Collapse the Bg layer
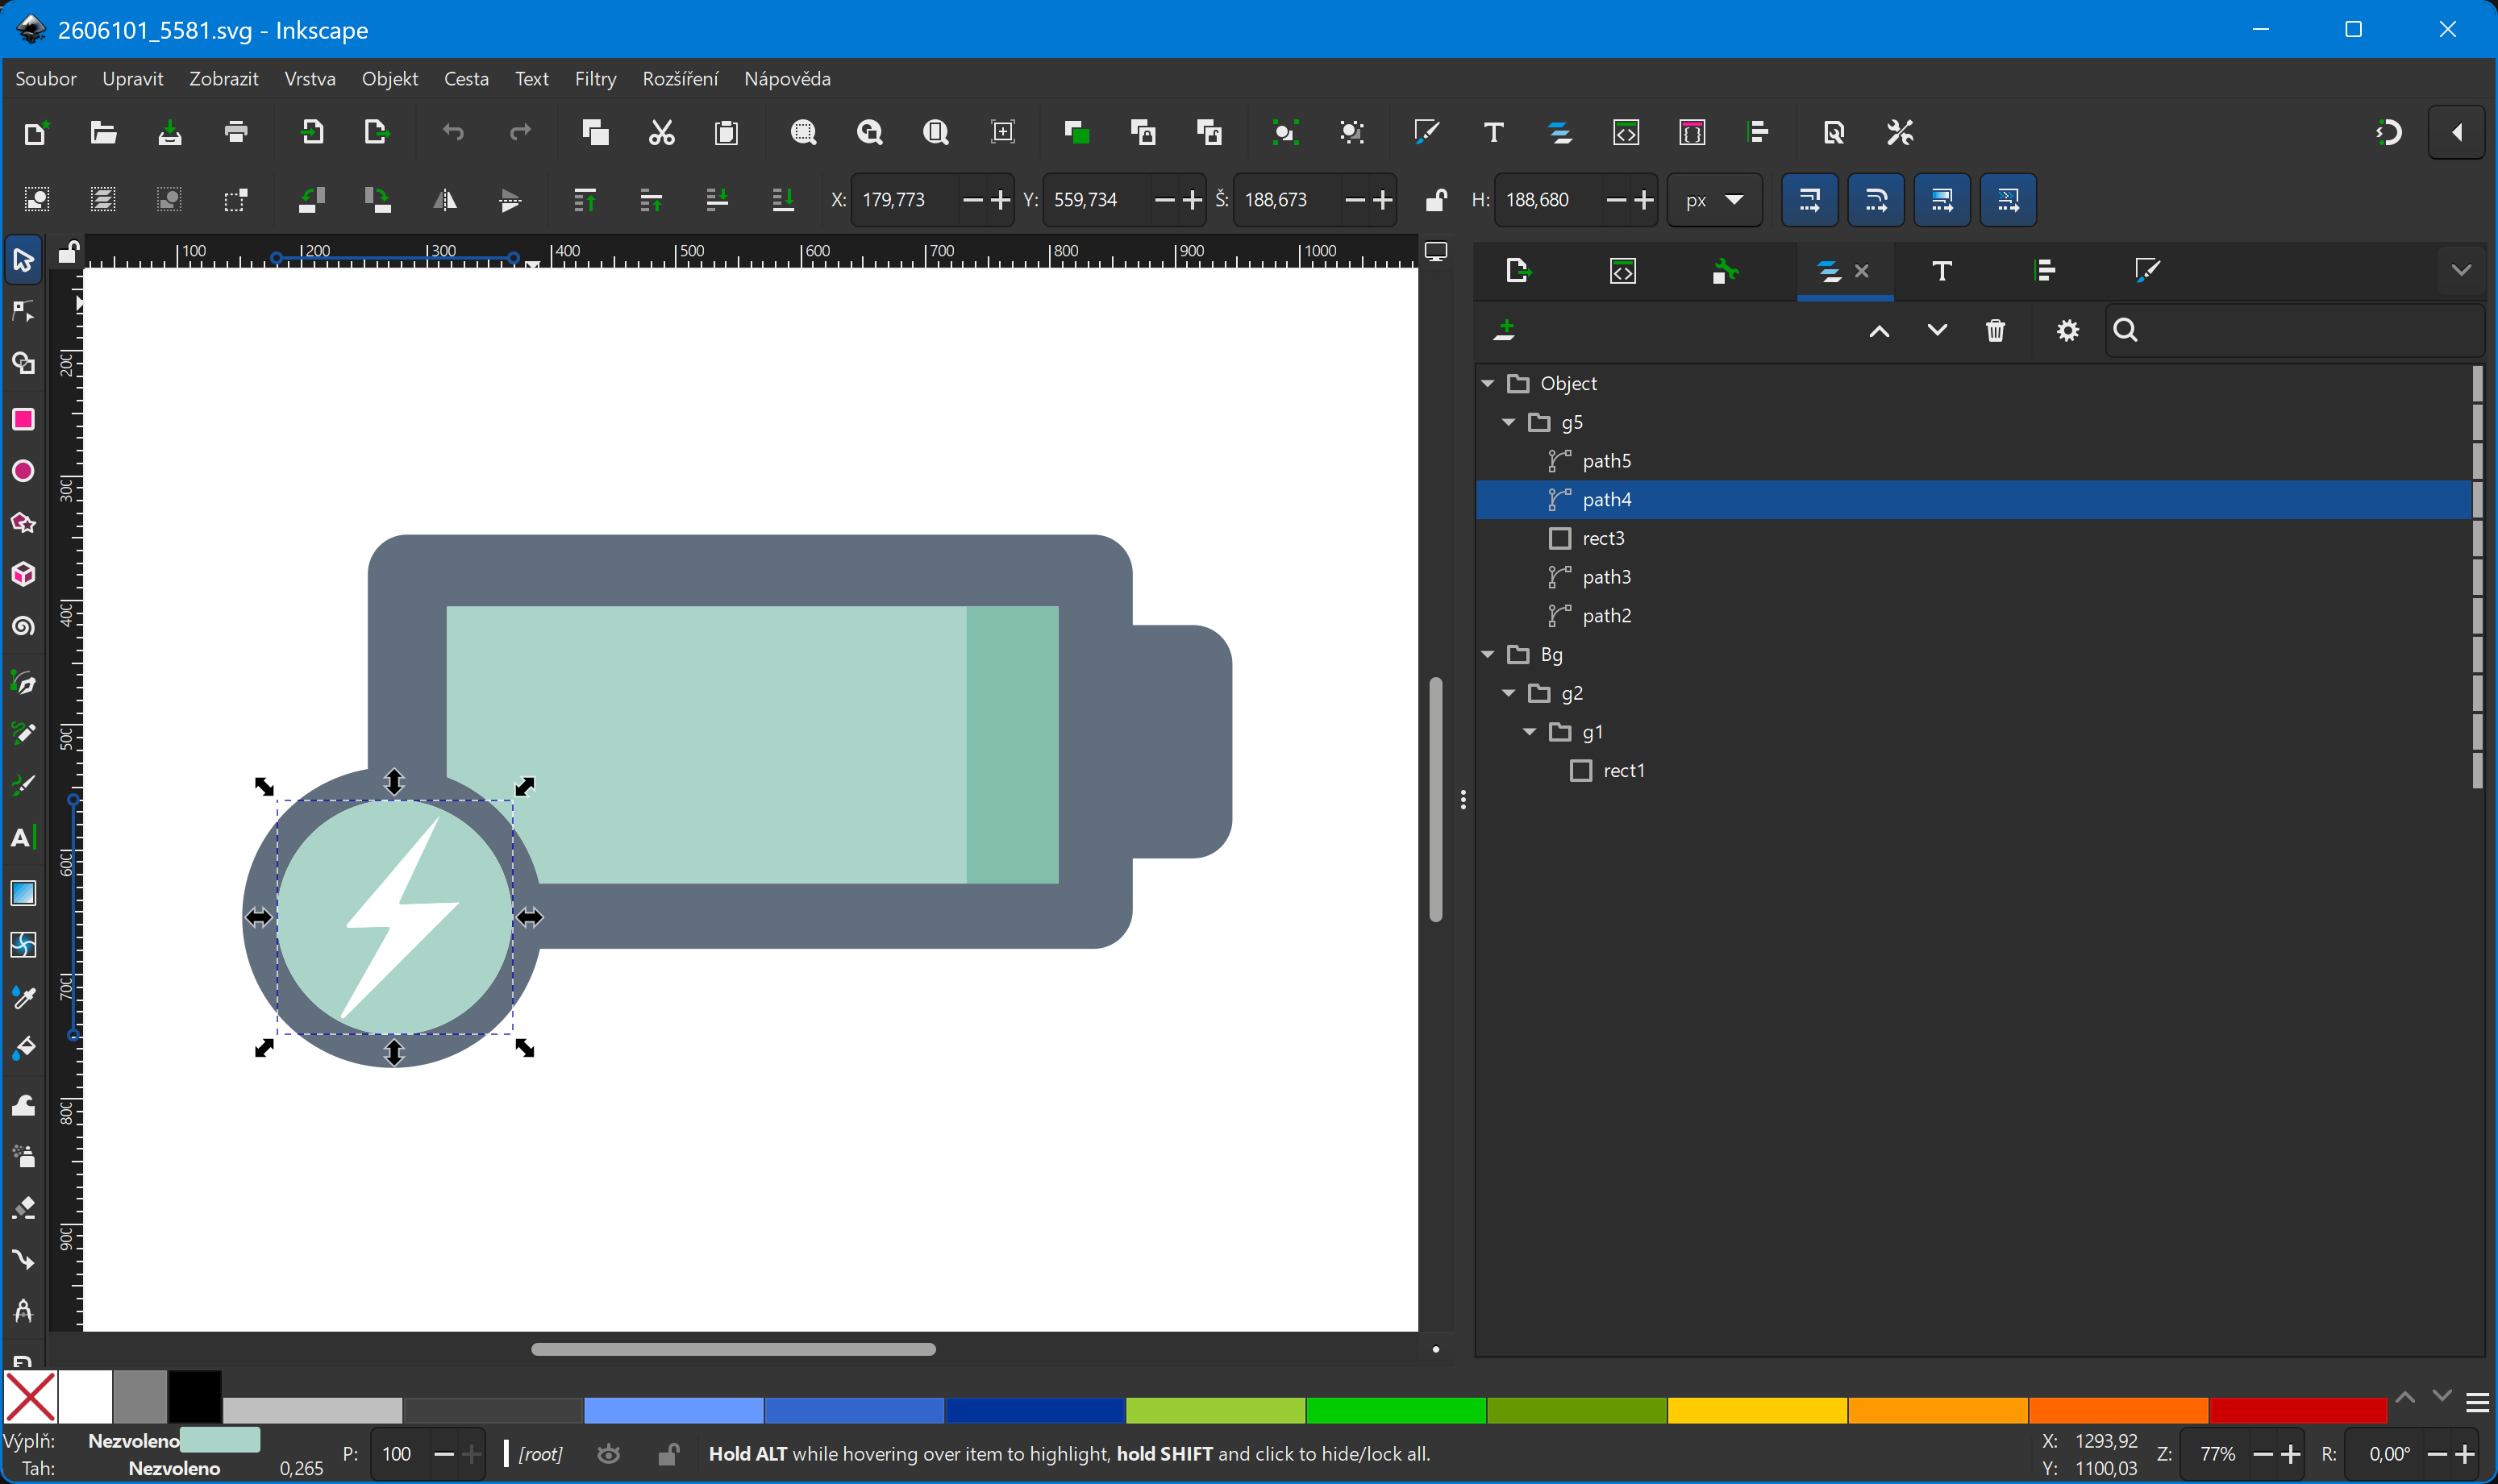The image size is (2498, 1484). 1487,654
